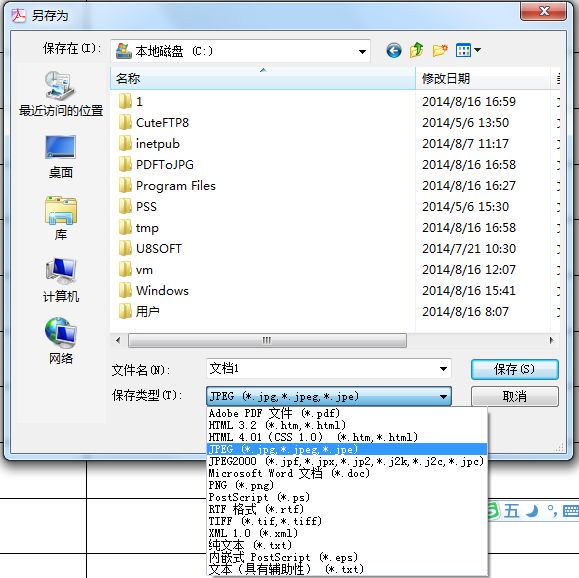Choose Adobe PDF 文件 (*.pdf) type

[x=347, y=413]
